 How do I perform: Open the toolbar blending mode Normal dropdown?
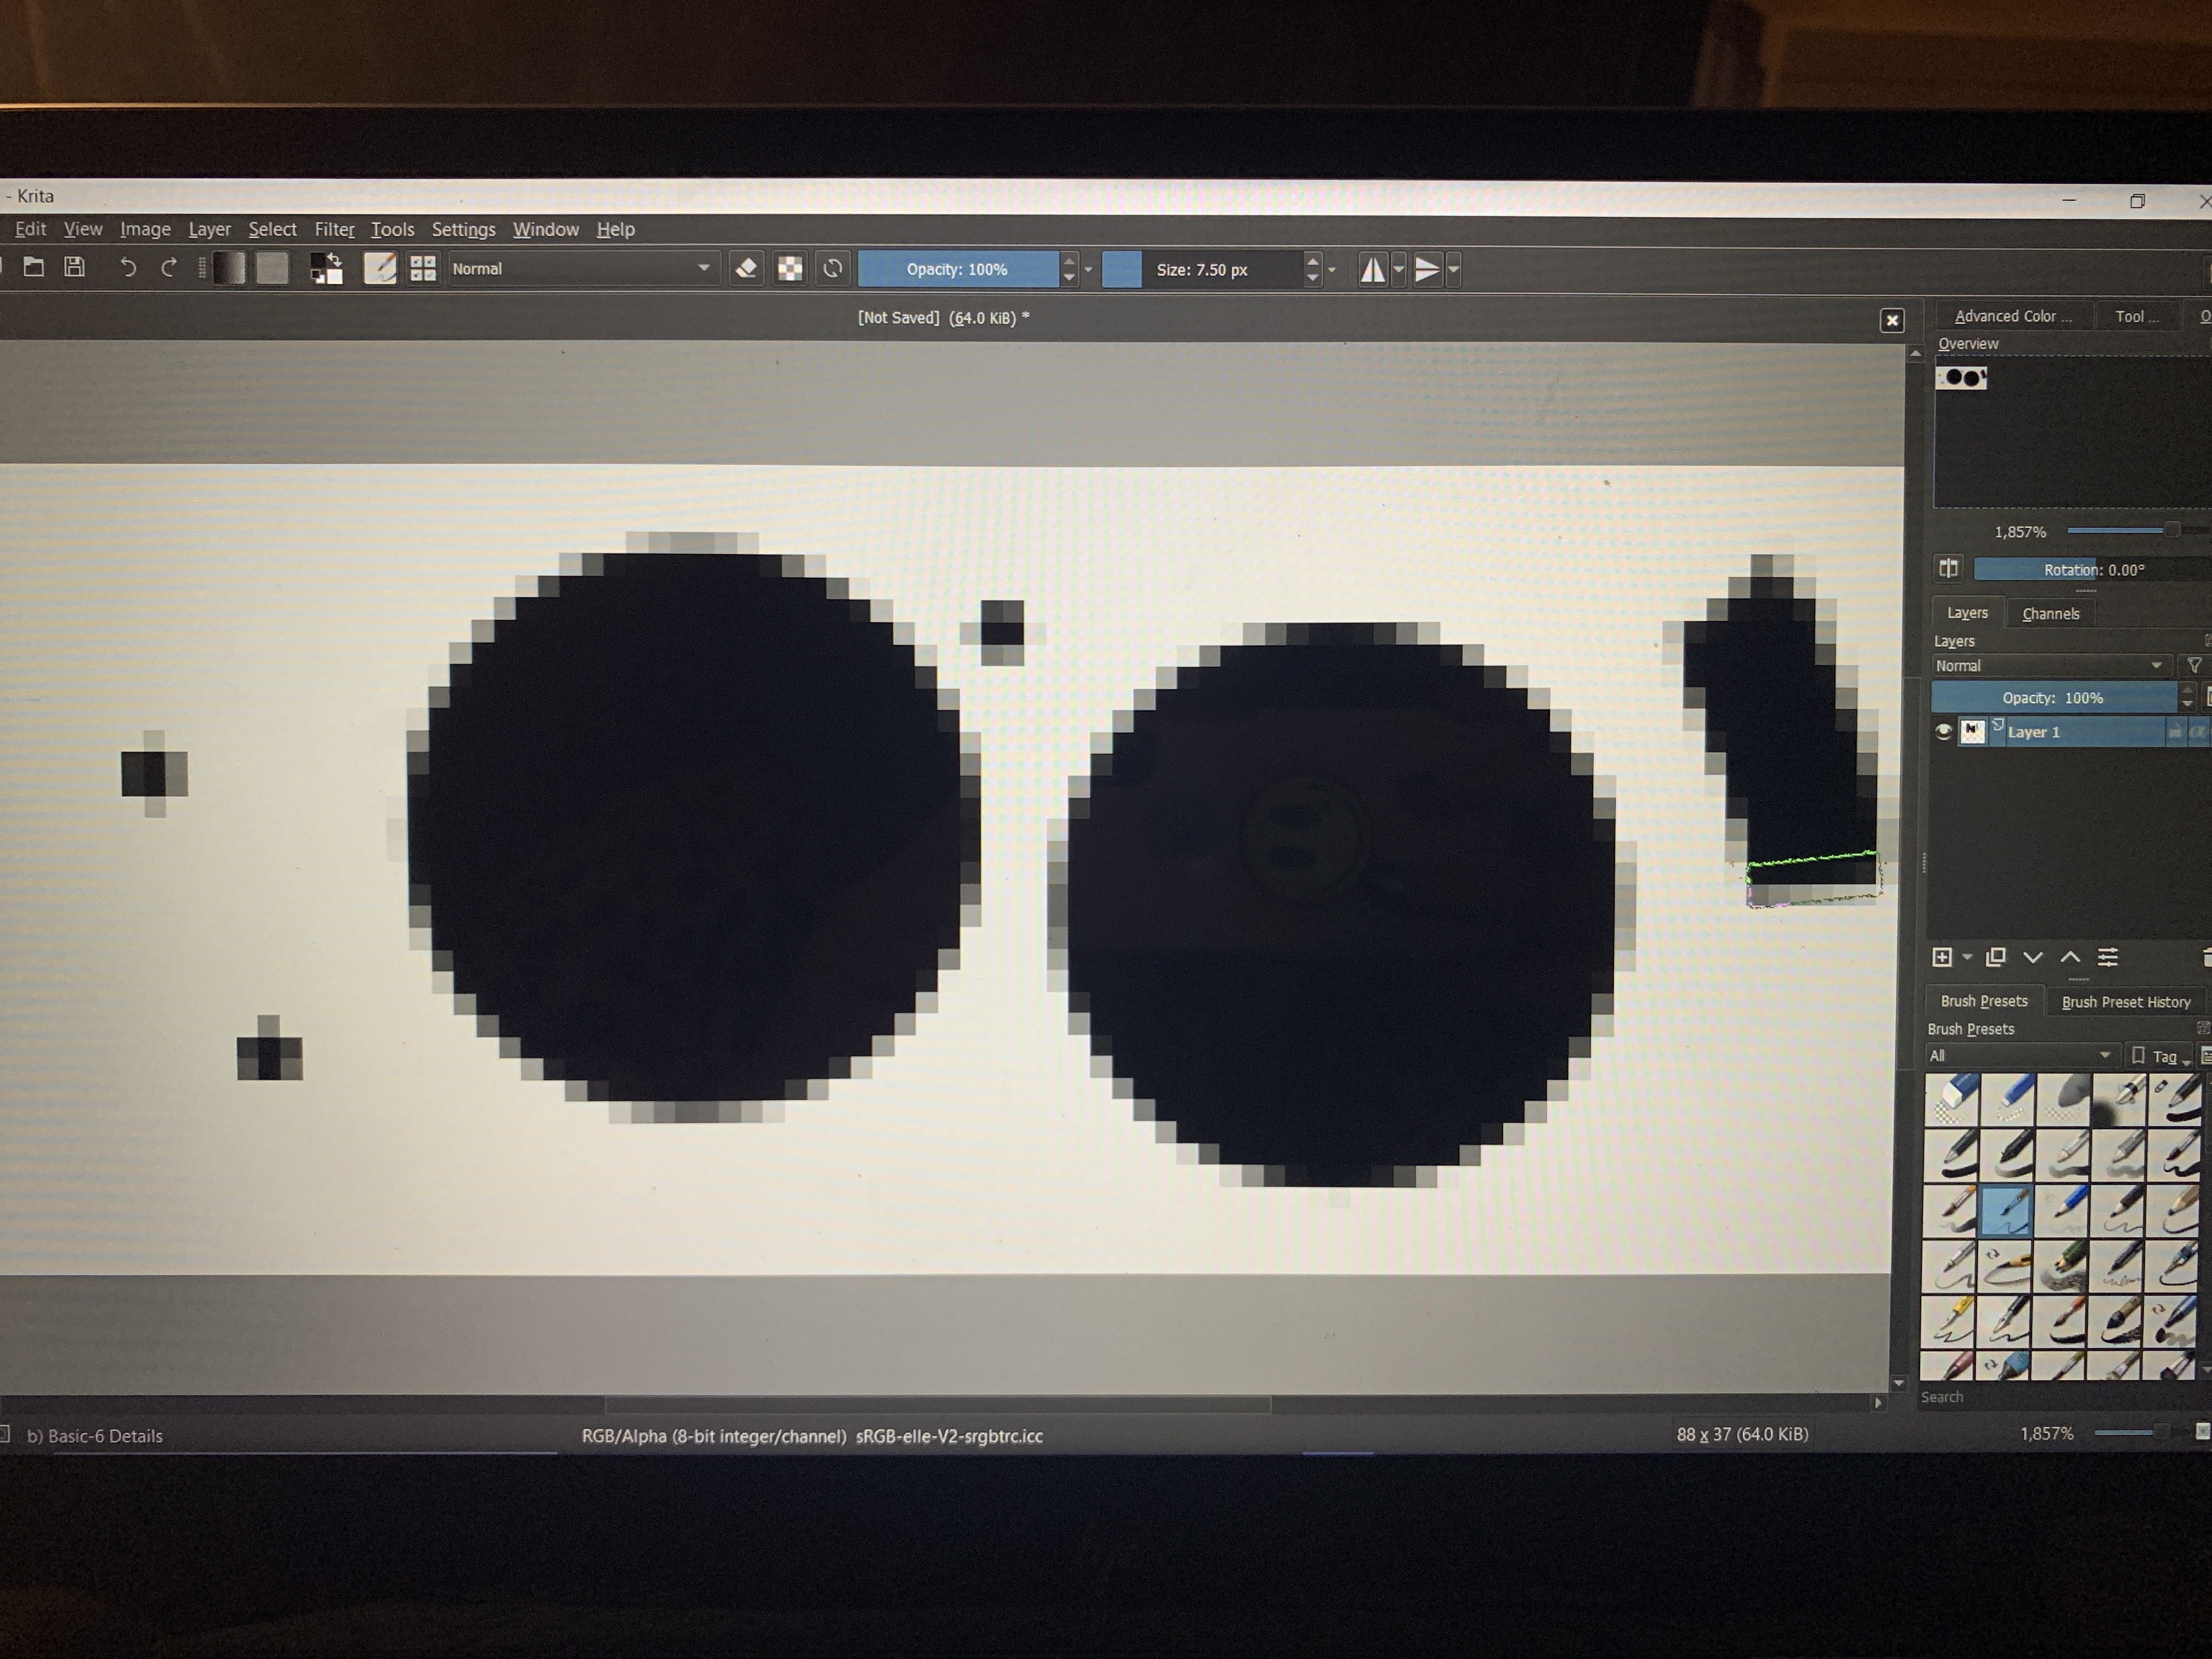point(580,268)
